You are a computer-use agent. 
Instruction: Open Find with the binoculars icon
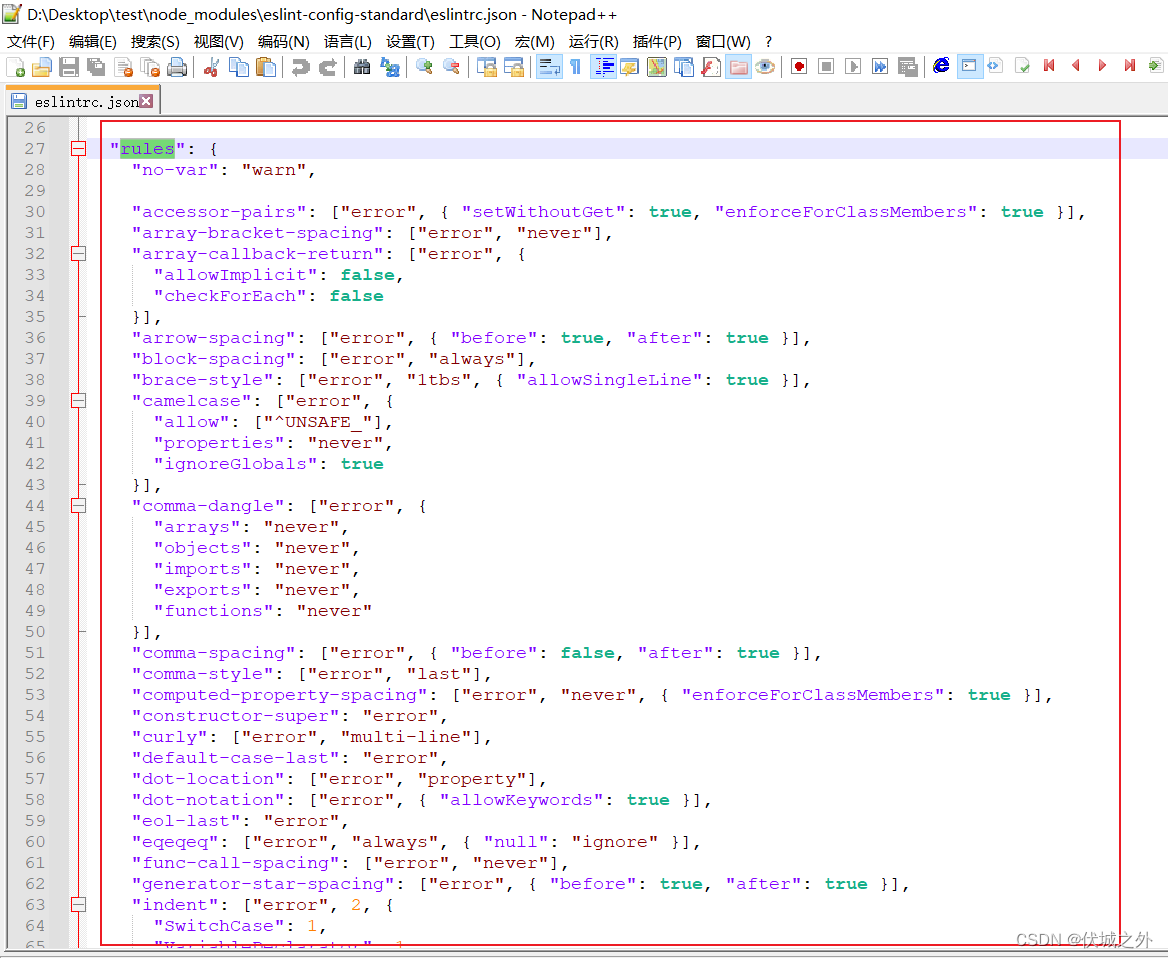click(362, 67)
